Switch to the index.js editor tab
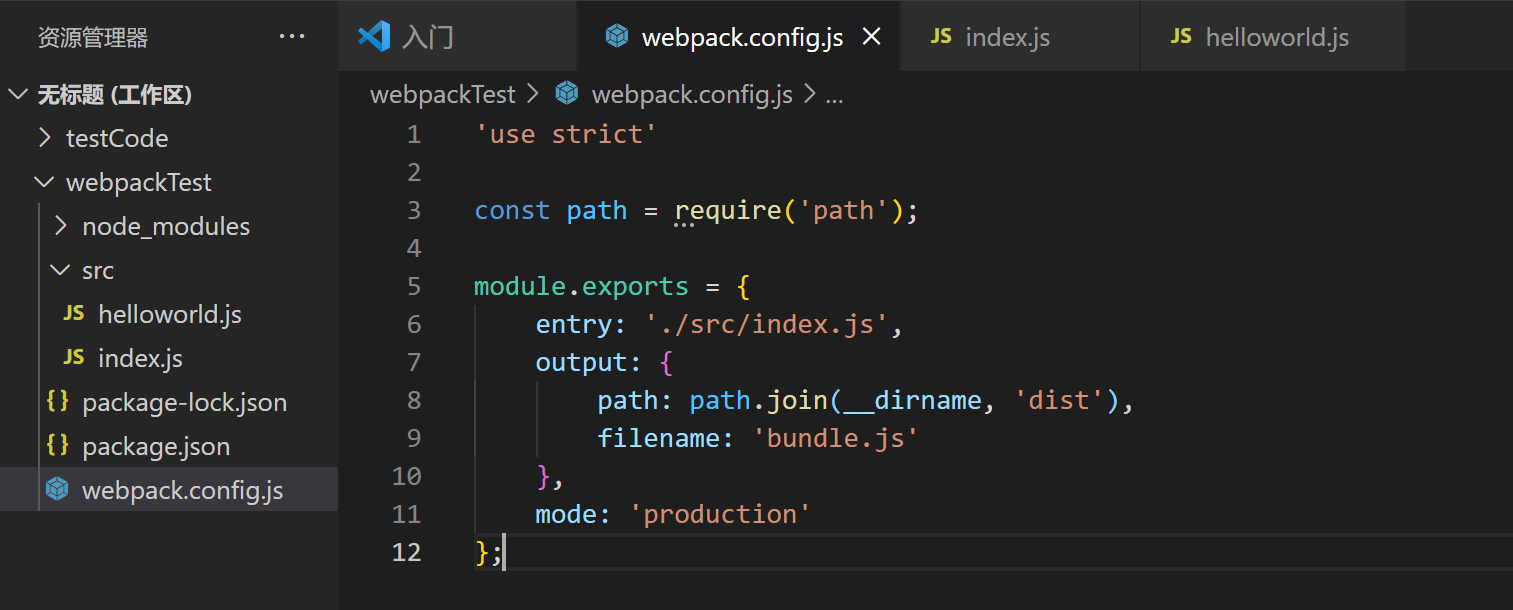Image resolution: width=1513 pixels, height=610 pixels. [1020, 36]
